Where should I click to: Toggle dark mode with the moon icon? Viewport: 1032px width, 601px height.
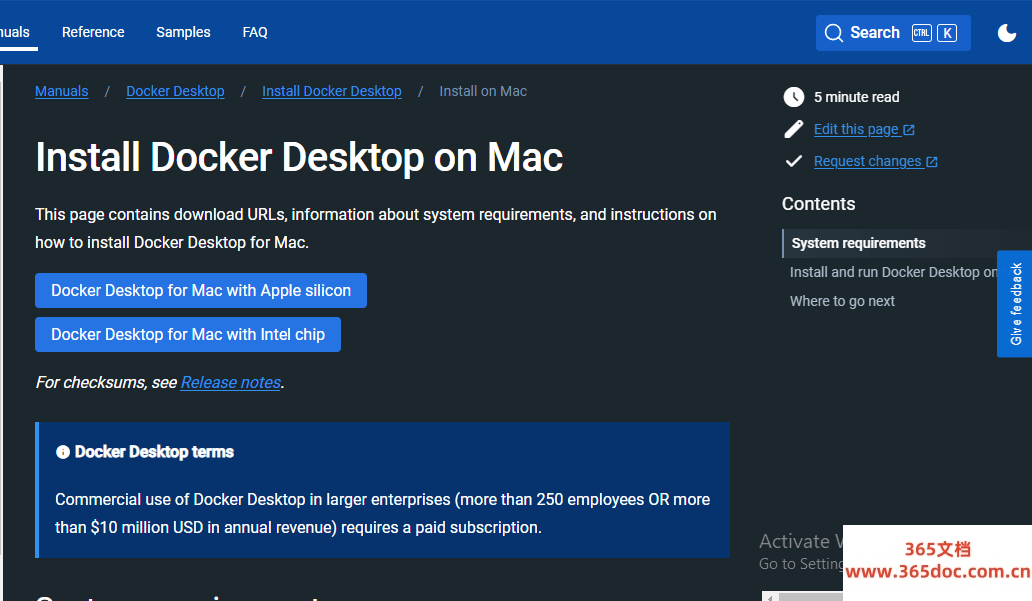1007,33
